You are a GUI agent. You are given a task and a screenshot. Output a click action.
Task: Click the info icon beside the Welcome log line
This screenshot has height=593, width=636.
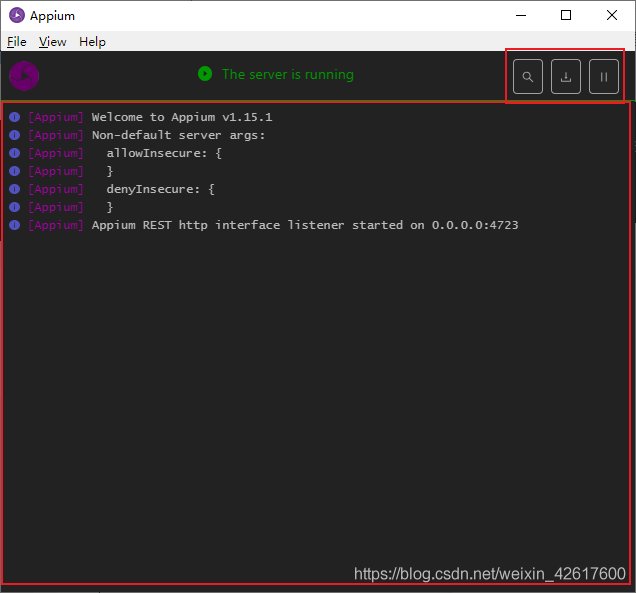click(15, 117)
